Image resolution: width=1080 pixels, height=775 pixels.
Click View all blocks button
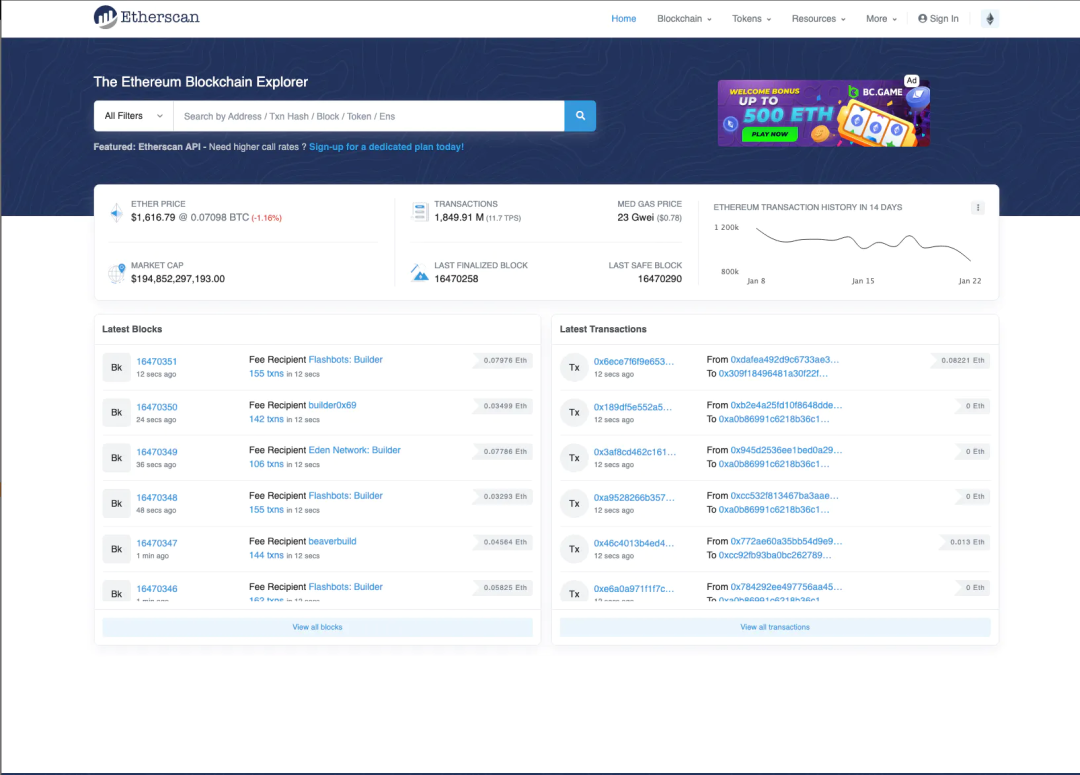(317, 627)
